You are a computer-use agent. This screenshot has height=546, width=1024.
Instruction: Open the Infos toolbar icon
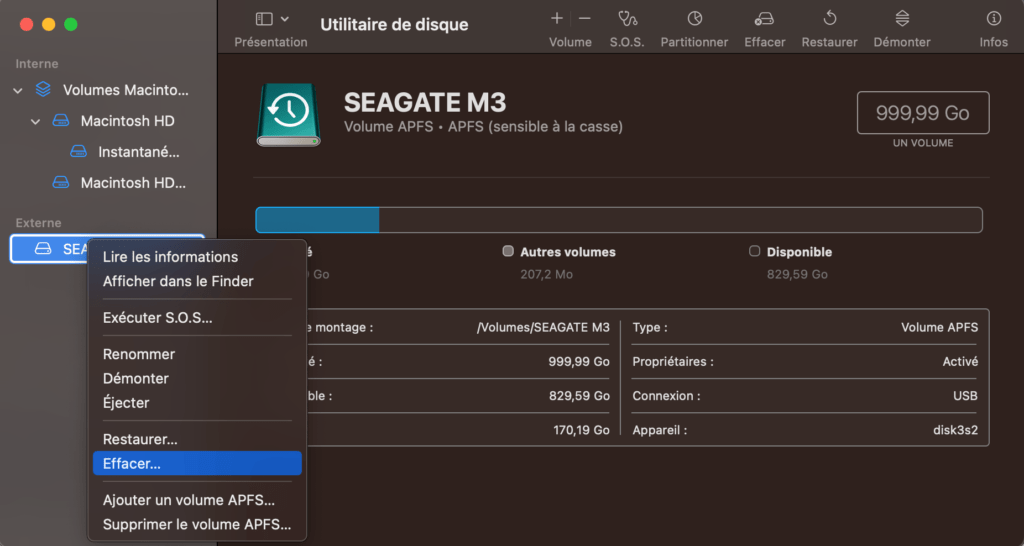(993, 18)
